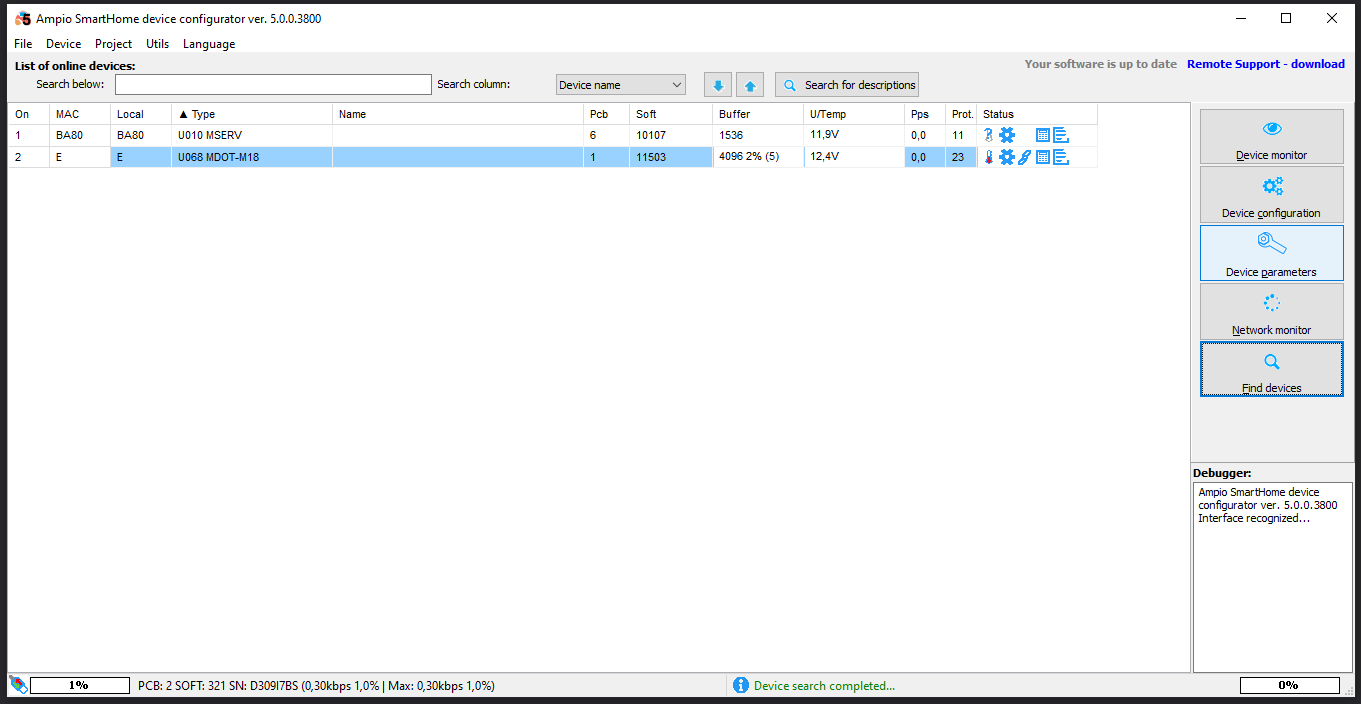Screen dimensions: 1361x704
Task: Open Device parameters
Action: pyautogui.click(x=1272, y=253)
